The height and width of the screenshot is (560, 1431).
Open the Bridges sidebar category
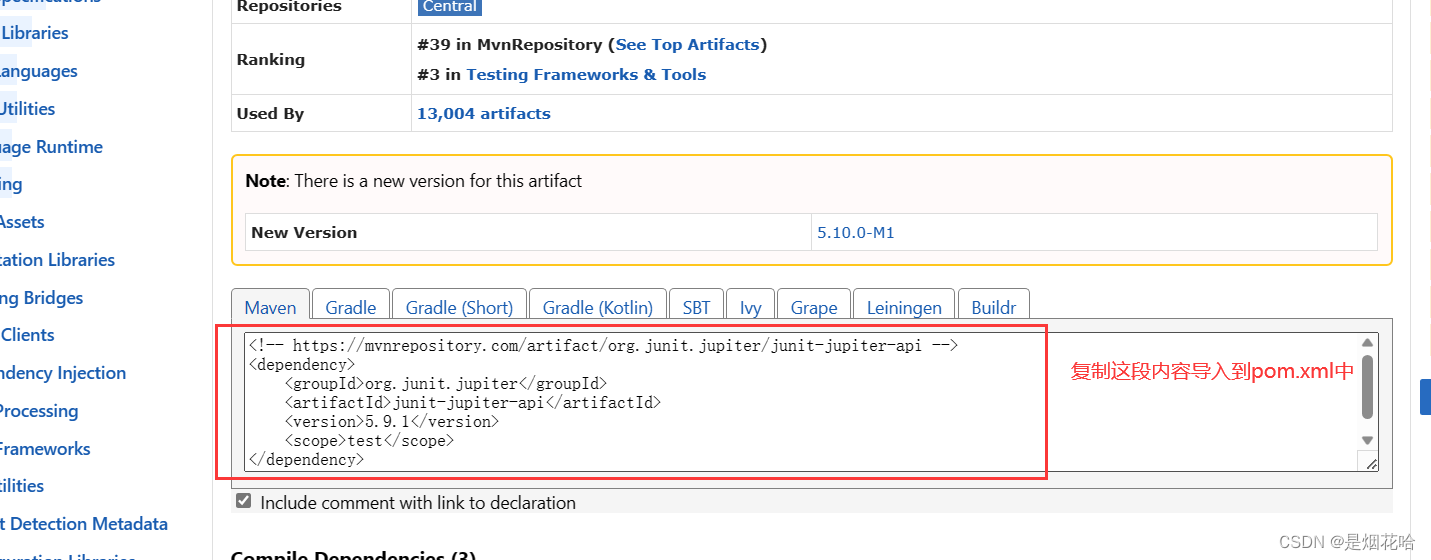pos(42,298)
